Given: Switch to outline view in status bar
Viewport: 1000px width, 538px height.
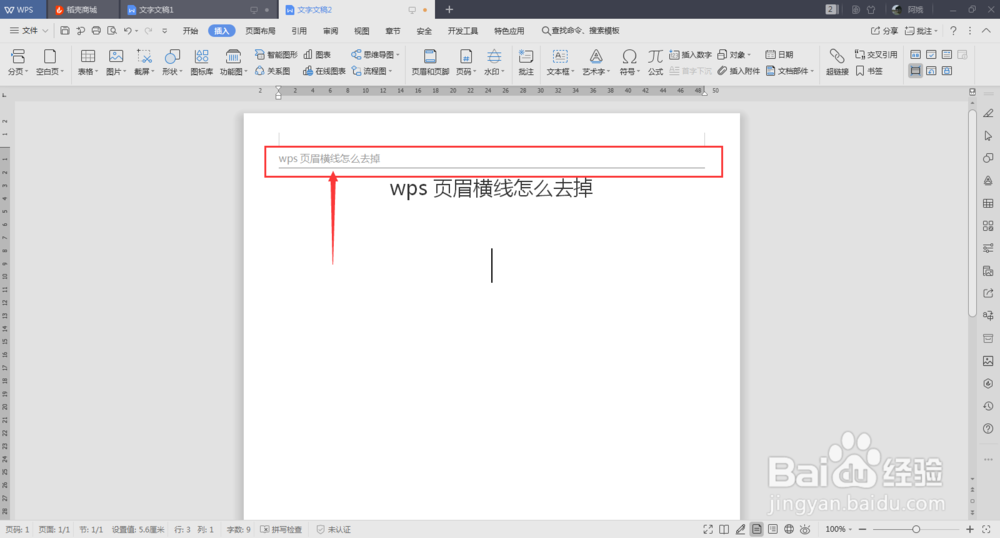Looking at the screenshot, I should point(772,529).
